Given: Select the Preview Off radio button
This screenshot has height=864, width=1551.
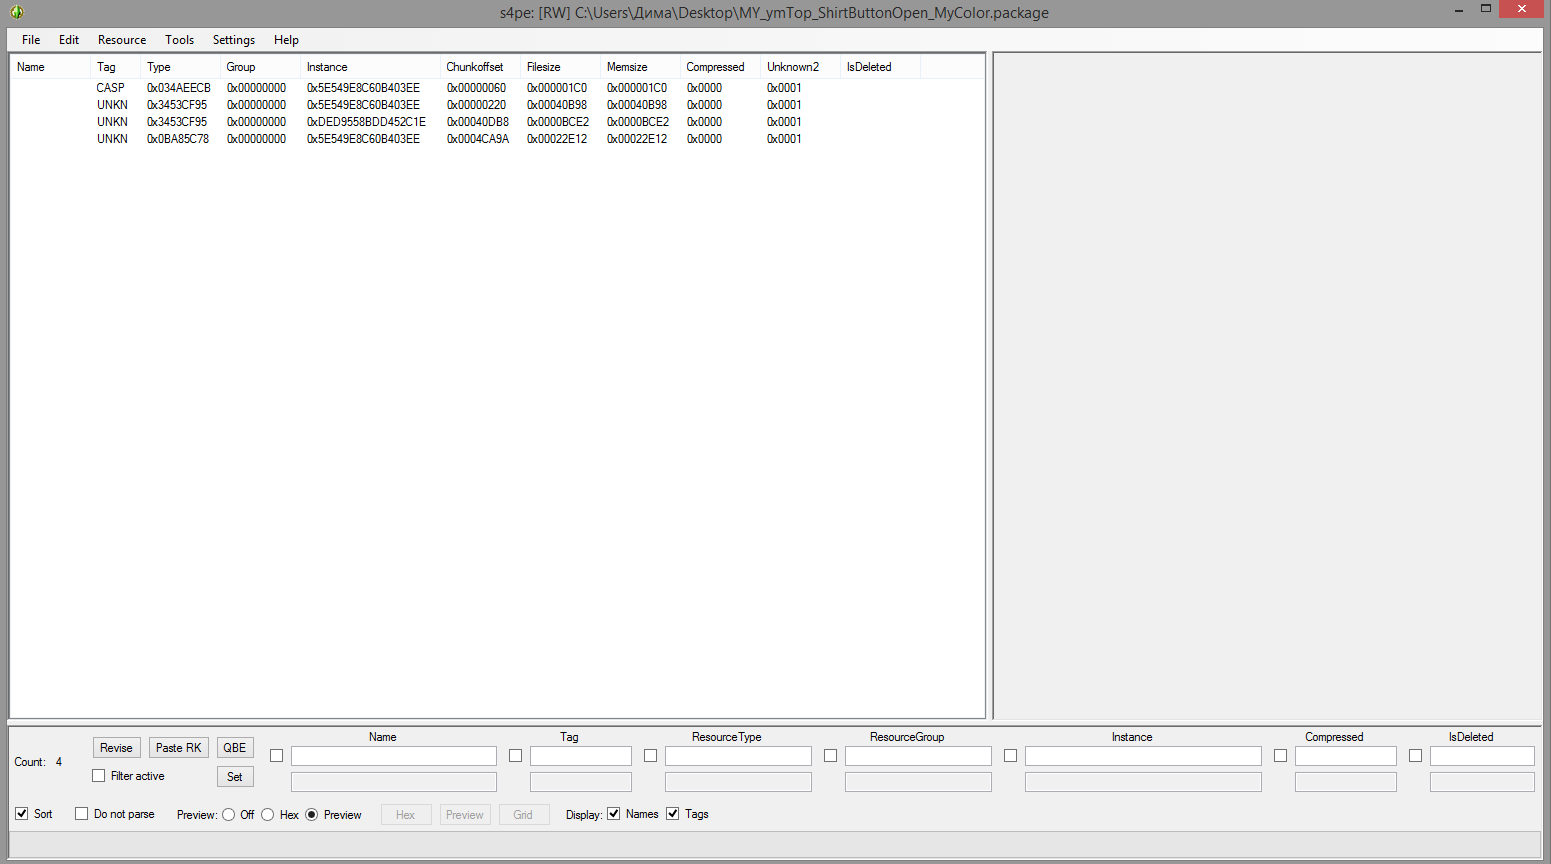Looking at the screenshot, I should pos(229,815).
